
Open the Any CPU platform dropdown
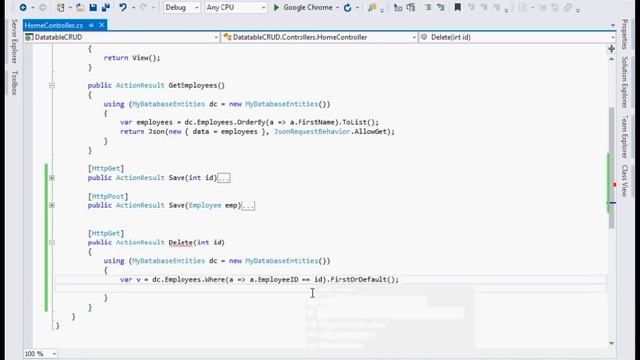point(236,7)
